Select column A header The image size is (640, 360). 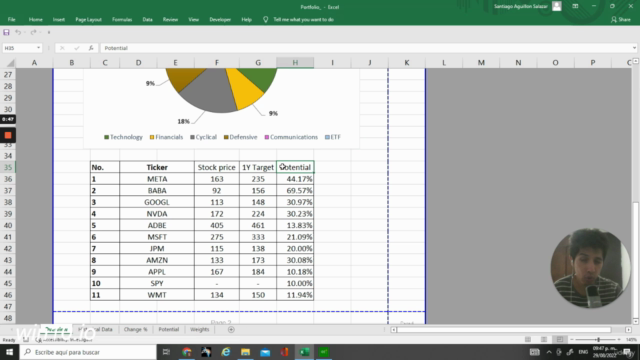[34, 62]
